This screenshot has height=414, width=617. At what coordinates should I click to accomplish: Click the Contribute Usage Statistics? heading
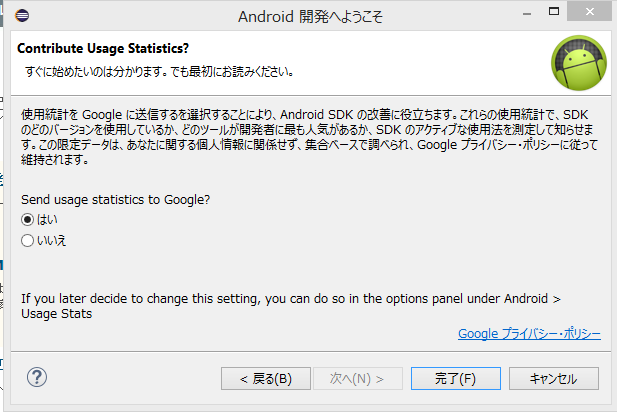tap(103, 48)
